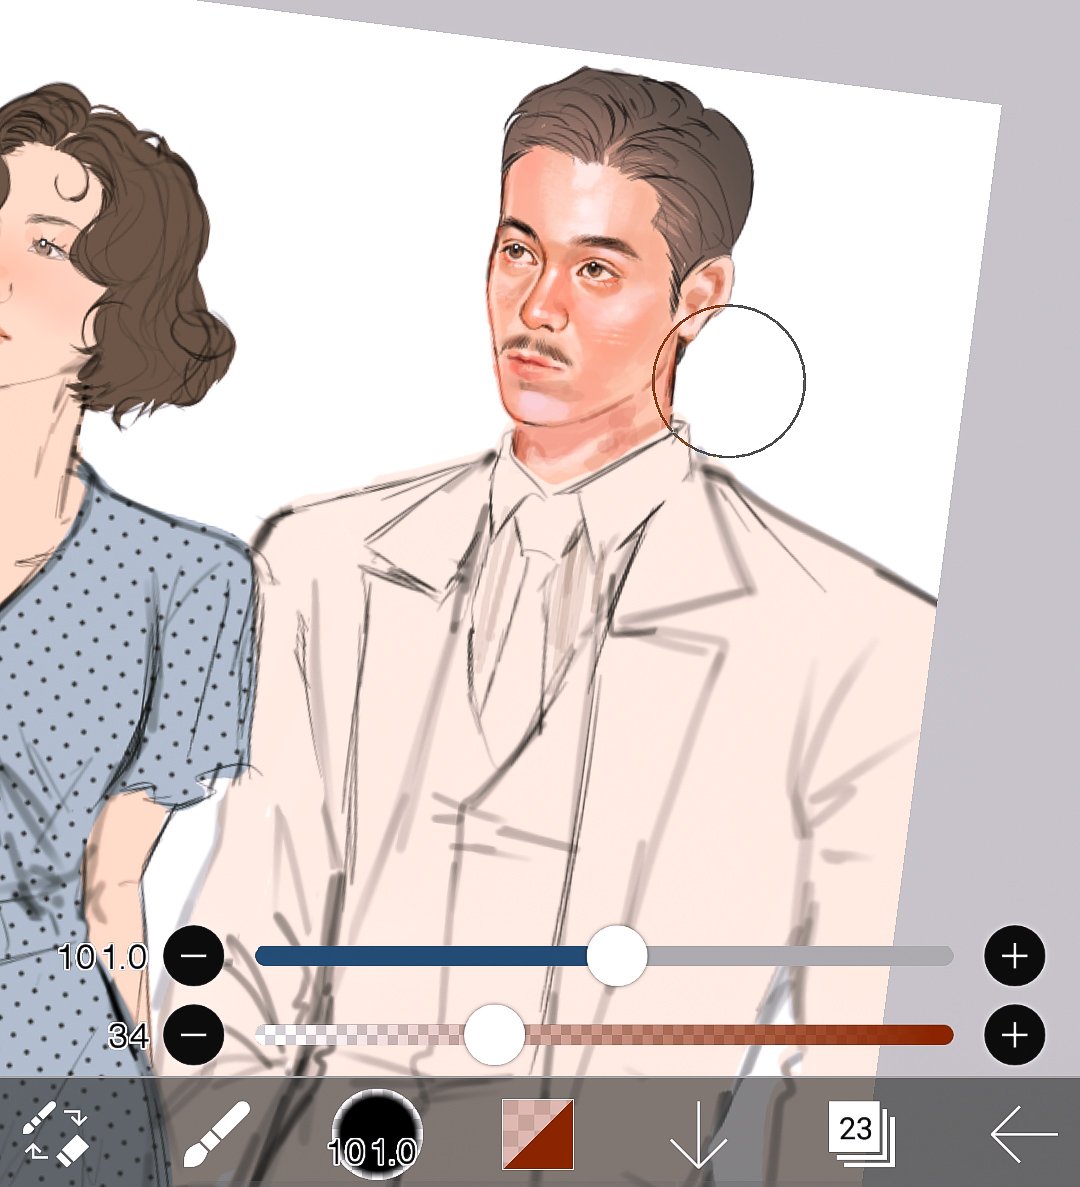This screenshot has width=1080, height=1187.
Task: Open the layers panel showing 23
Action: [861, 1133]
